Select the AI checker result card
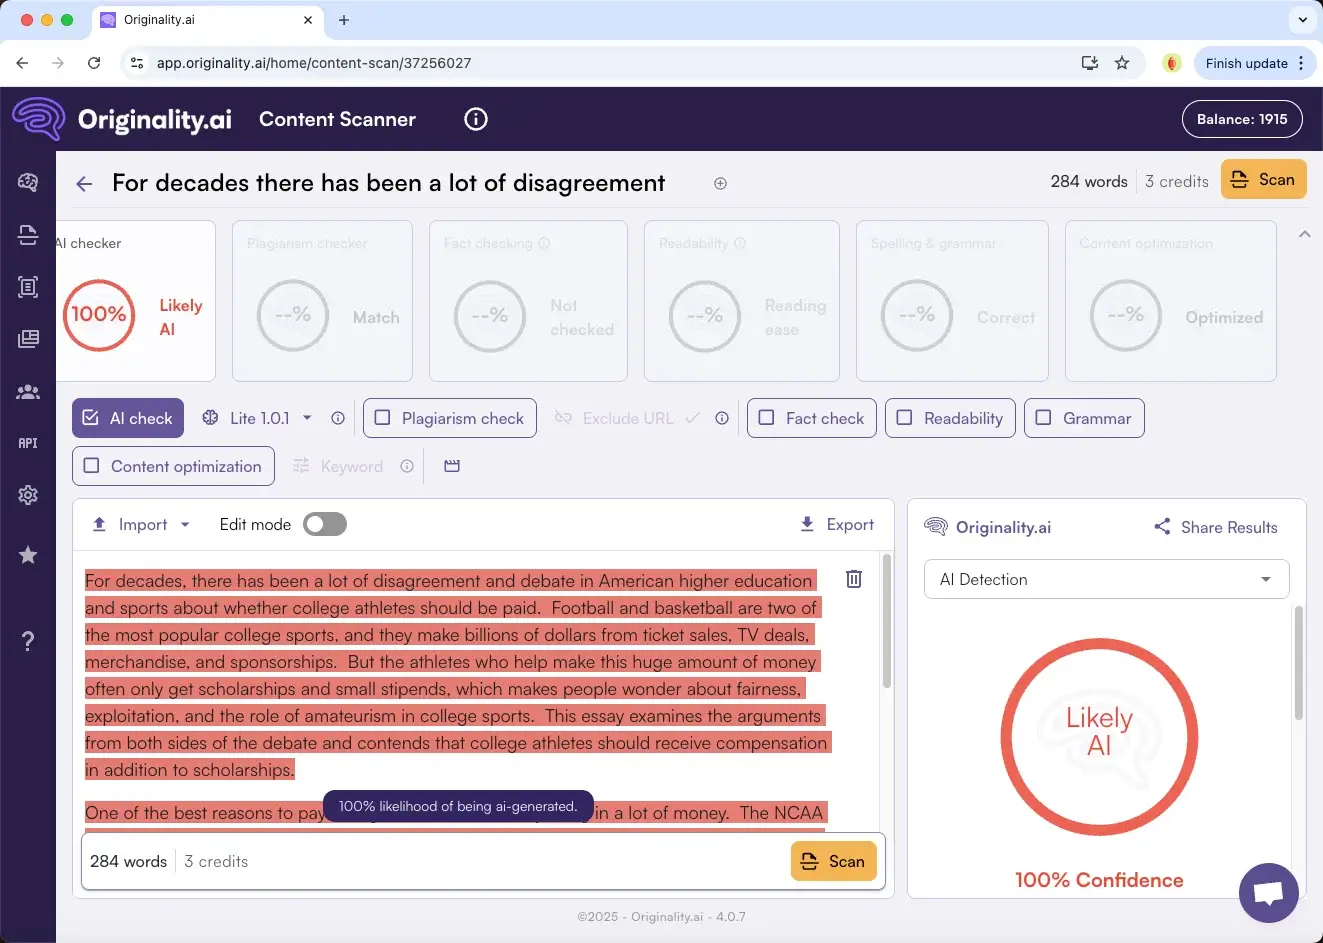The height and width of the screenshot is (943, 1323). pos(136,301)
